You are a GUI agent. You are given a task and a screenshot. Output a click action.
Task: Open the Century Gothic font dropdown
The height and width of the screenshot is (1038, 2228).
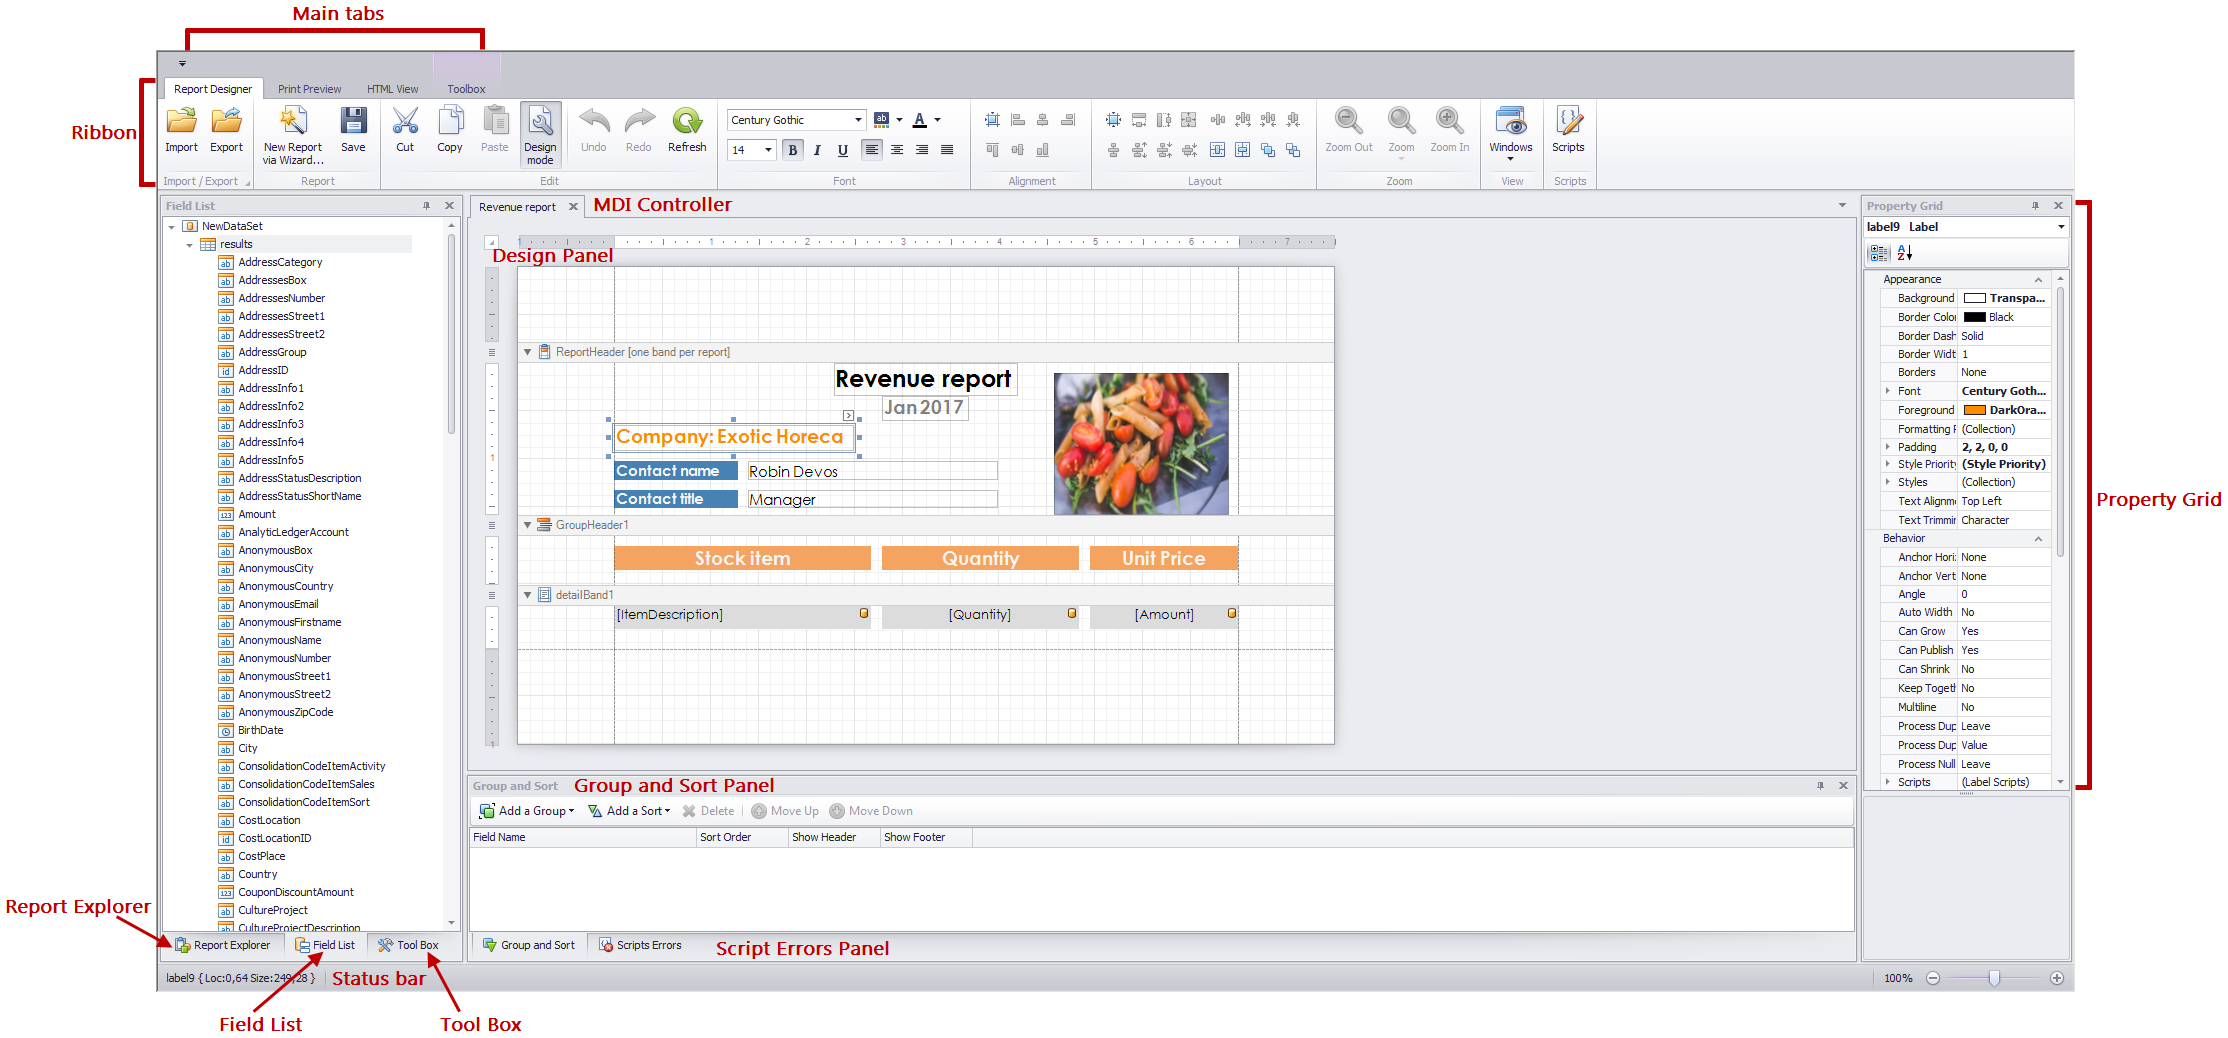[x=857, y=120]
